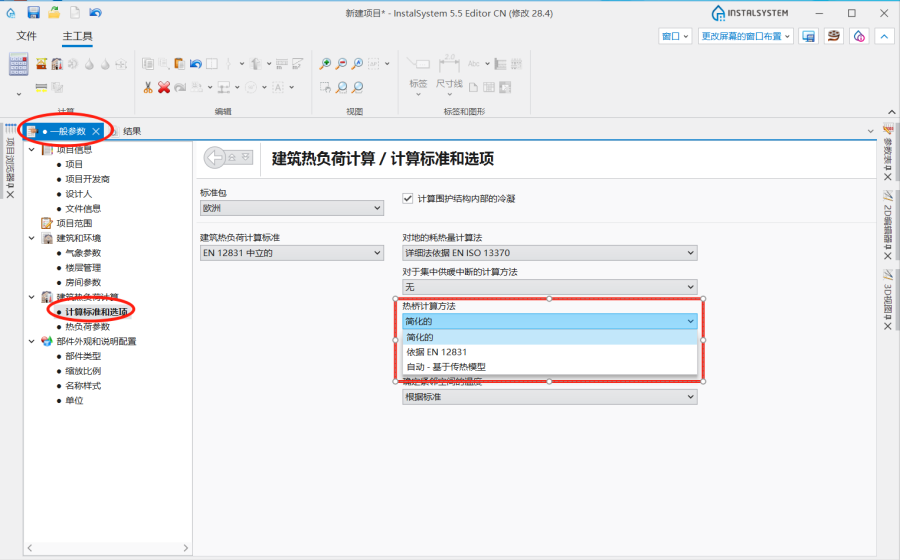The height and width of the screenshot is (560, 900).
Task: Switch to the 结果 tab
Action: click(131, 131)
